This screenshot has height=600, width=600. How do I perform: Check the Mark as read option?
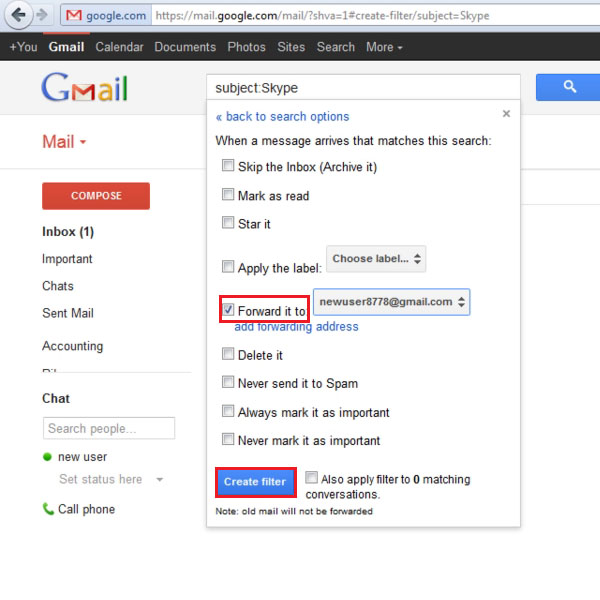click(x=228, y=194)
